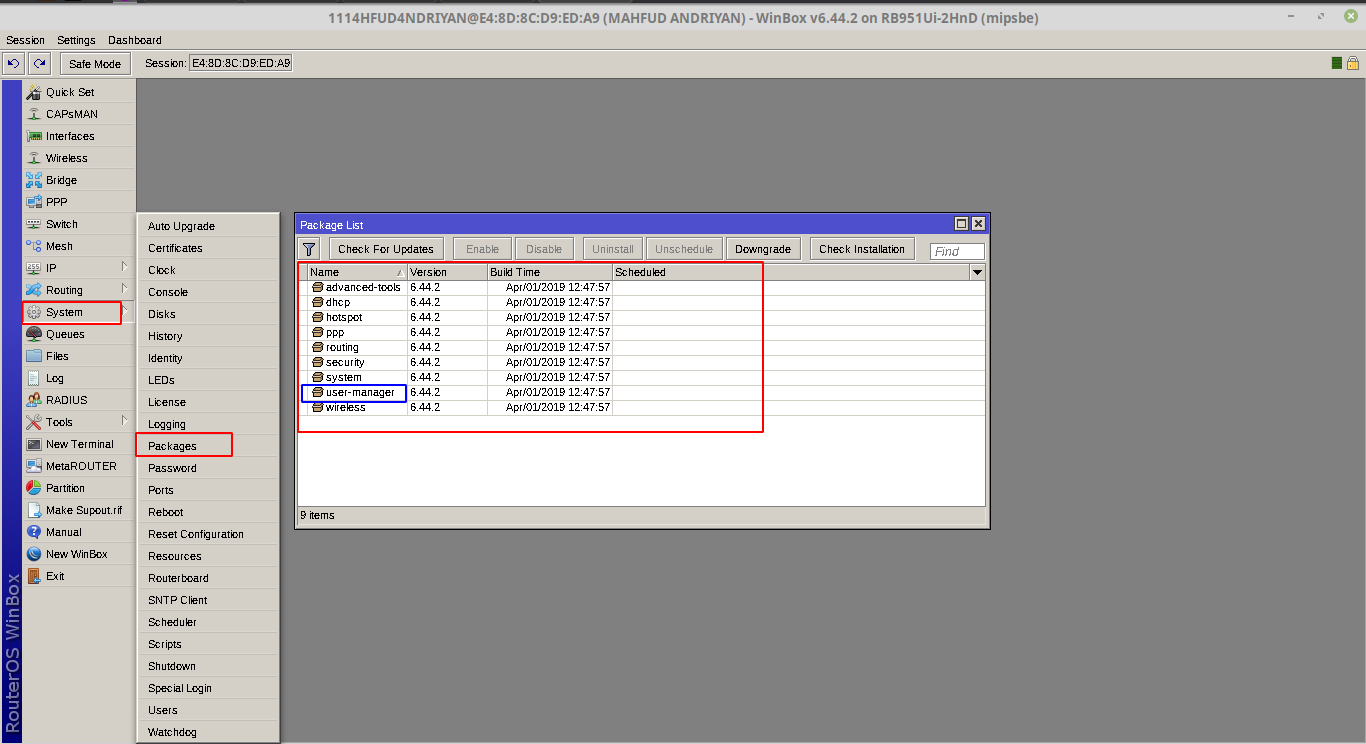The height and width of the screenshot is (744, 1366).
Task: Click Check For Updates button
Action: [386, 249]
